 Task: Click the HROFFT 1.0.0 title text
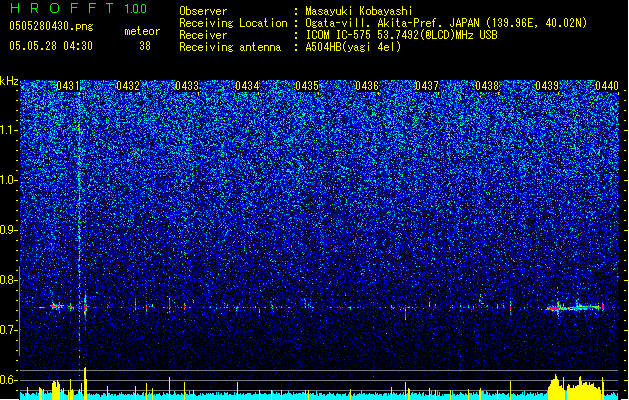click(x=78, y=8)
